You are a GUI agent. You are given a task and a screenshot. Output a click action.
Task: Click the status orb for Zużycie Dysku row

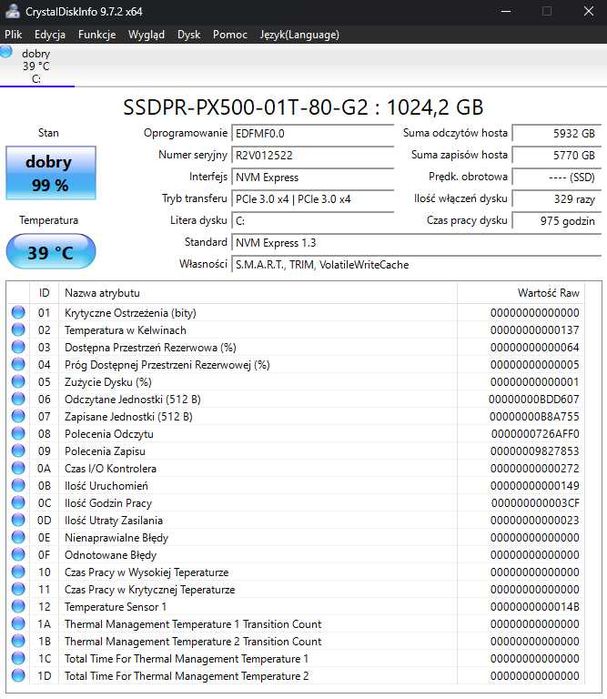click(18, 382)
